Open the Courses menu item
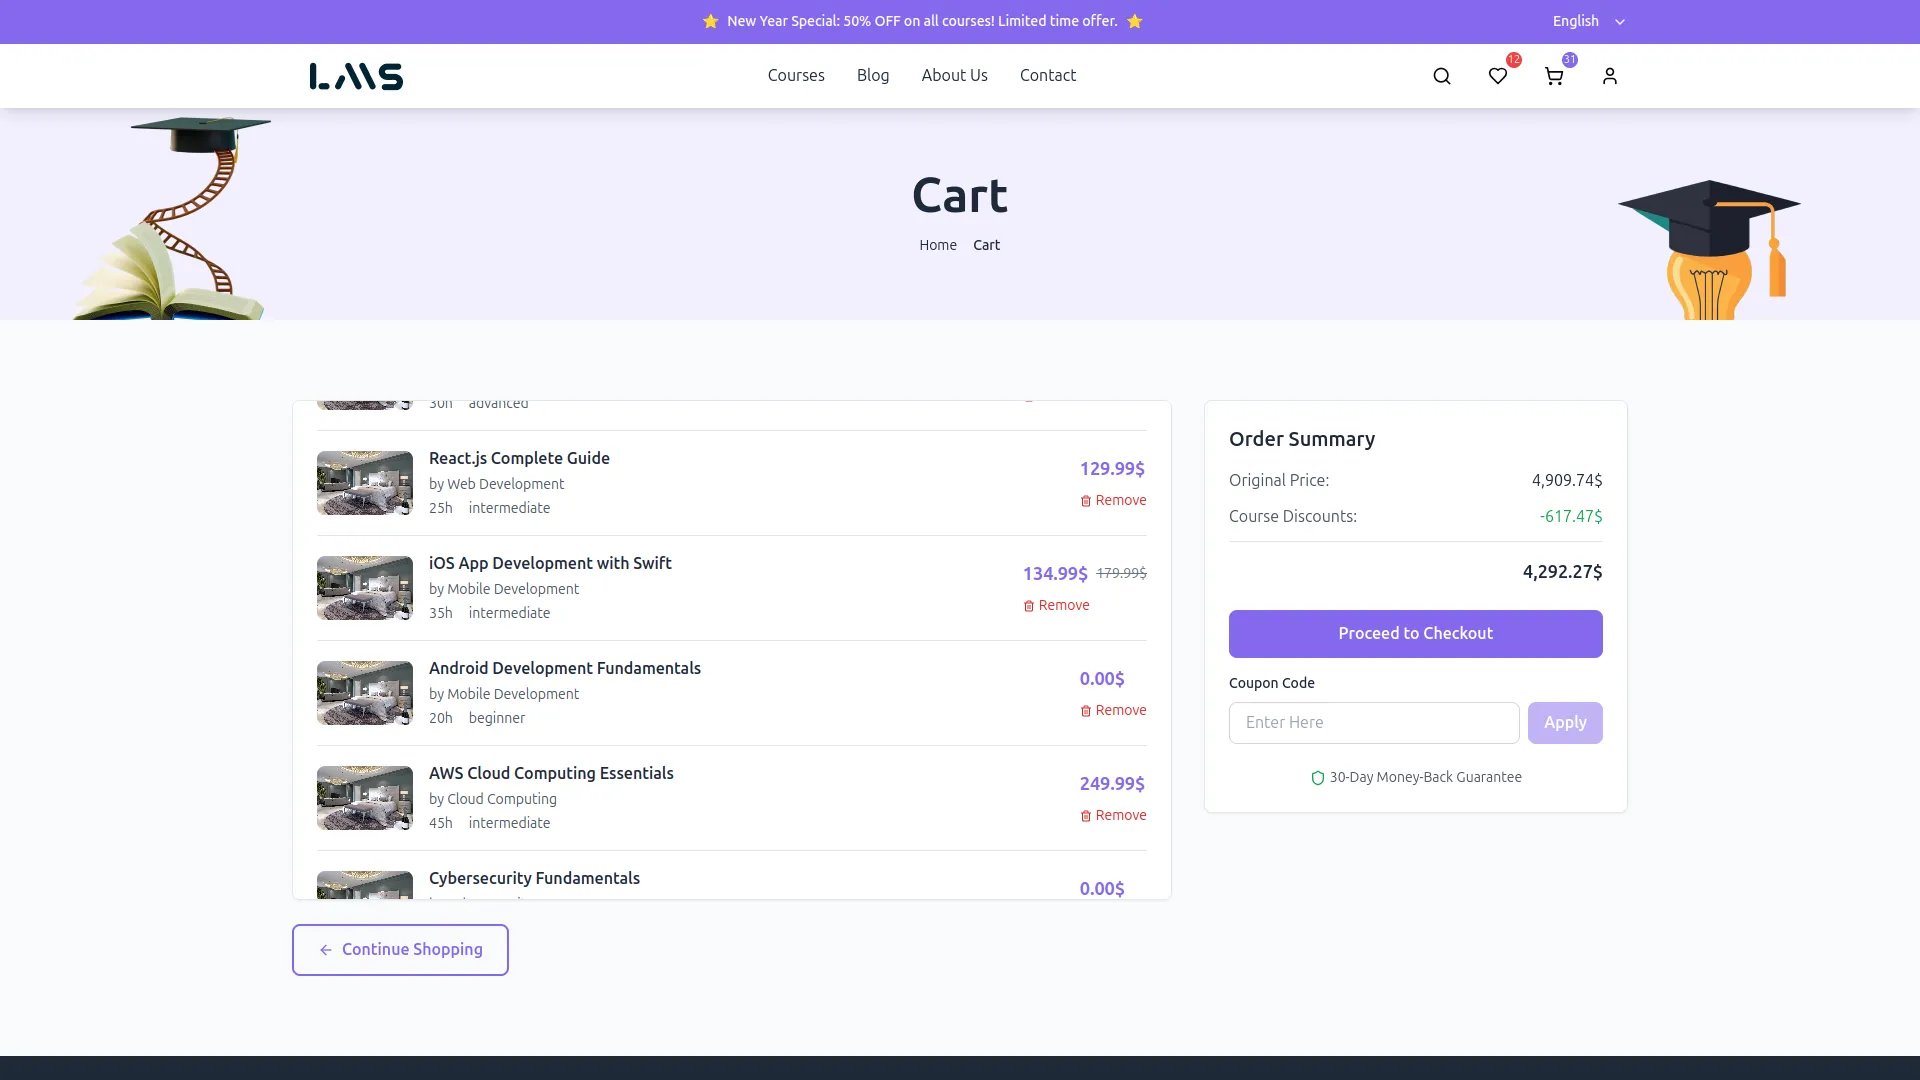Screen dimensions: 1920x1080 pos(796,76)
